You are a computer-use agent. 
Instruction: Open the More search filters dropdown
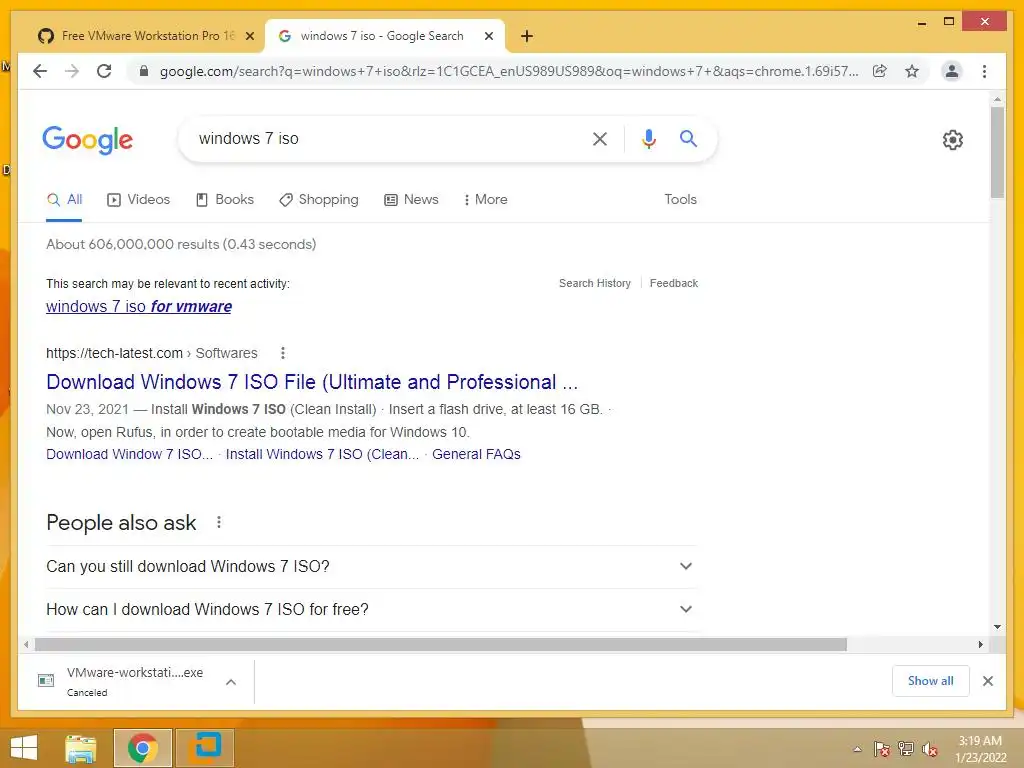coord(485,199)
